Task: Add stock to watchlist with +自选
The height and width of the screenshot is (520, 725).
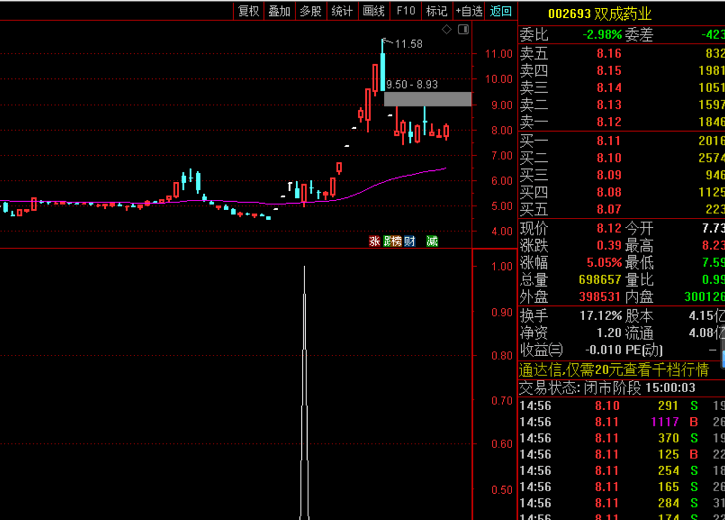Action: tap(468, 11)
